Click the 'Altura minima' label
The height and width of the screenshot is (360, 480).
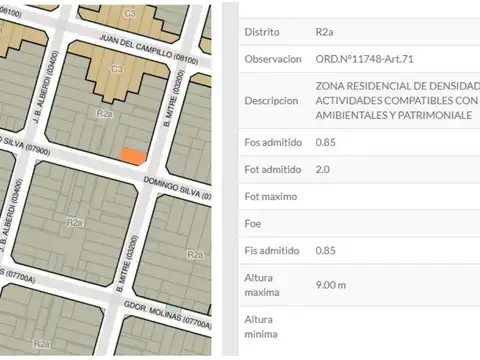pyautogui.click(x=261, y=327)
